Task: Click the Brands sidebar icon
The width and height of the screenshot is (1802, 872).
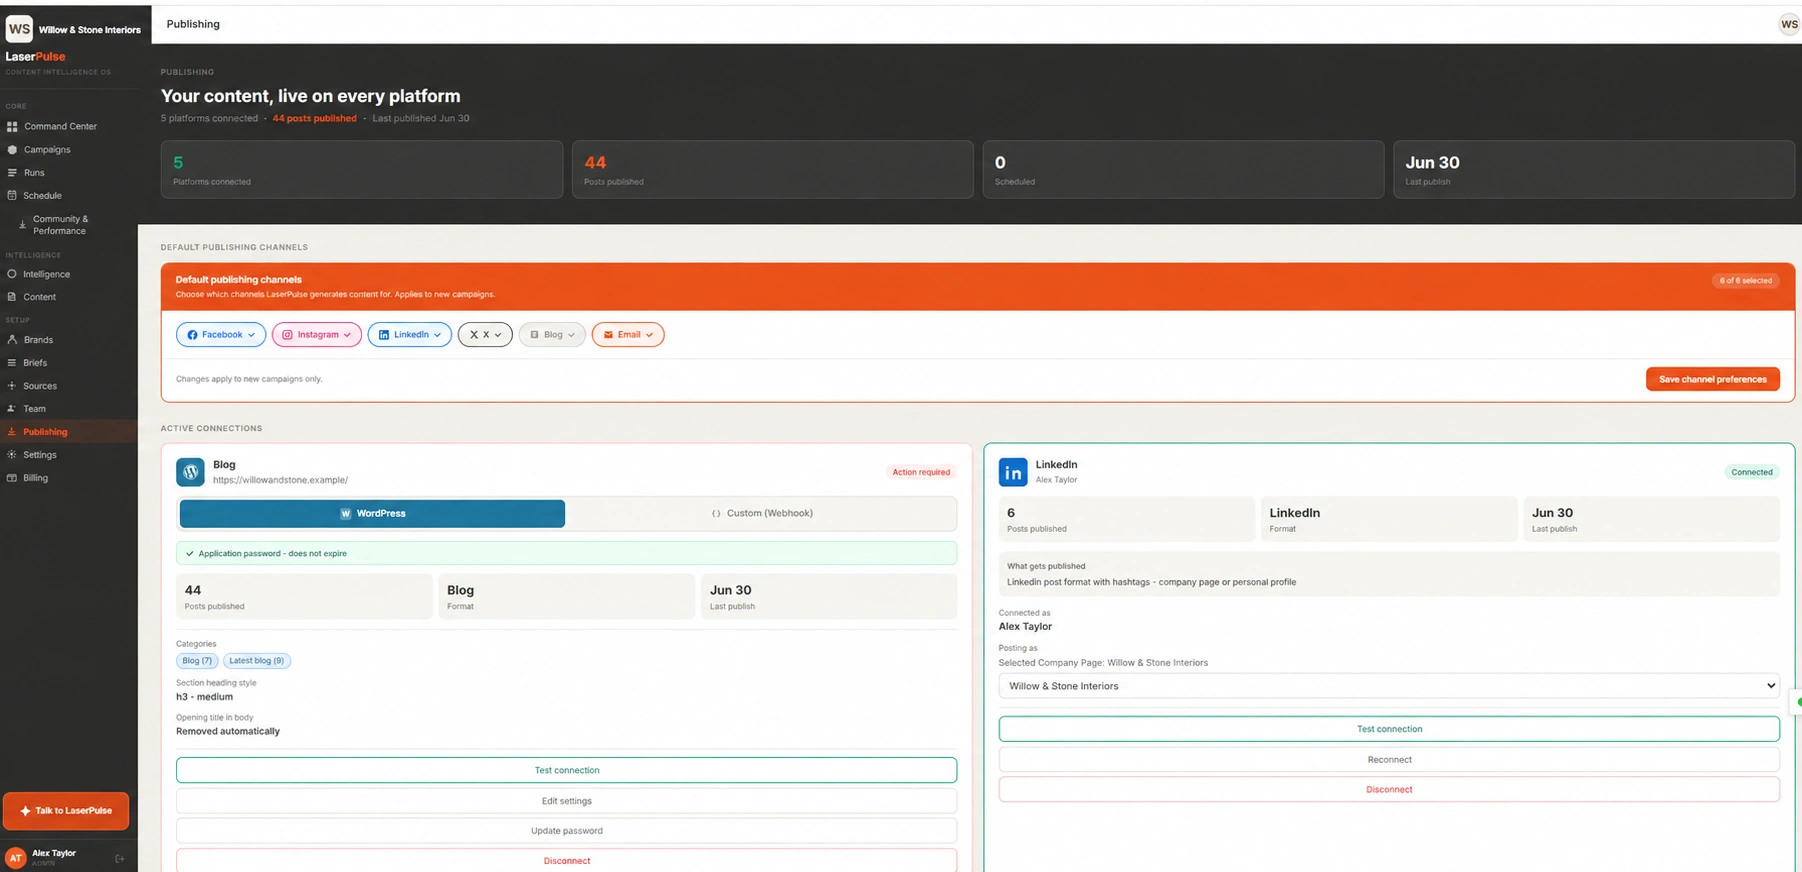Action: click(x=12, y=340)
